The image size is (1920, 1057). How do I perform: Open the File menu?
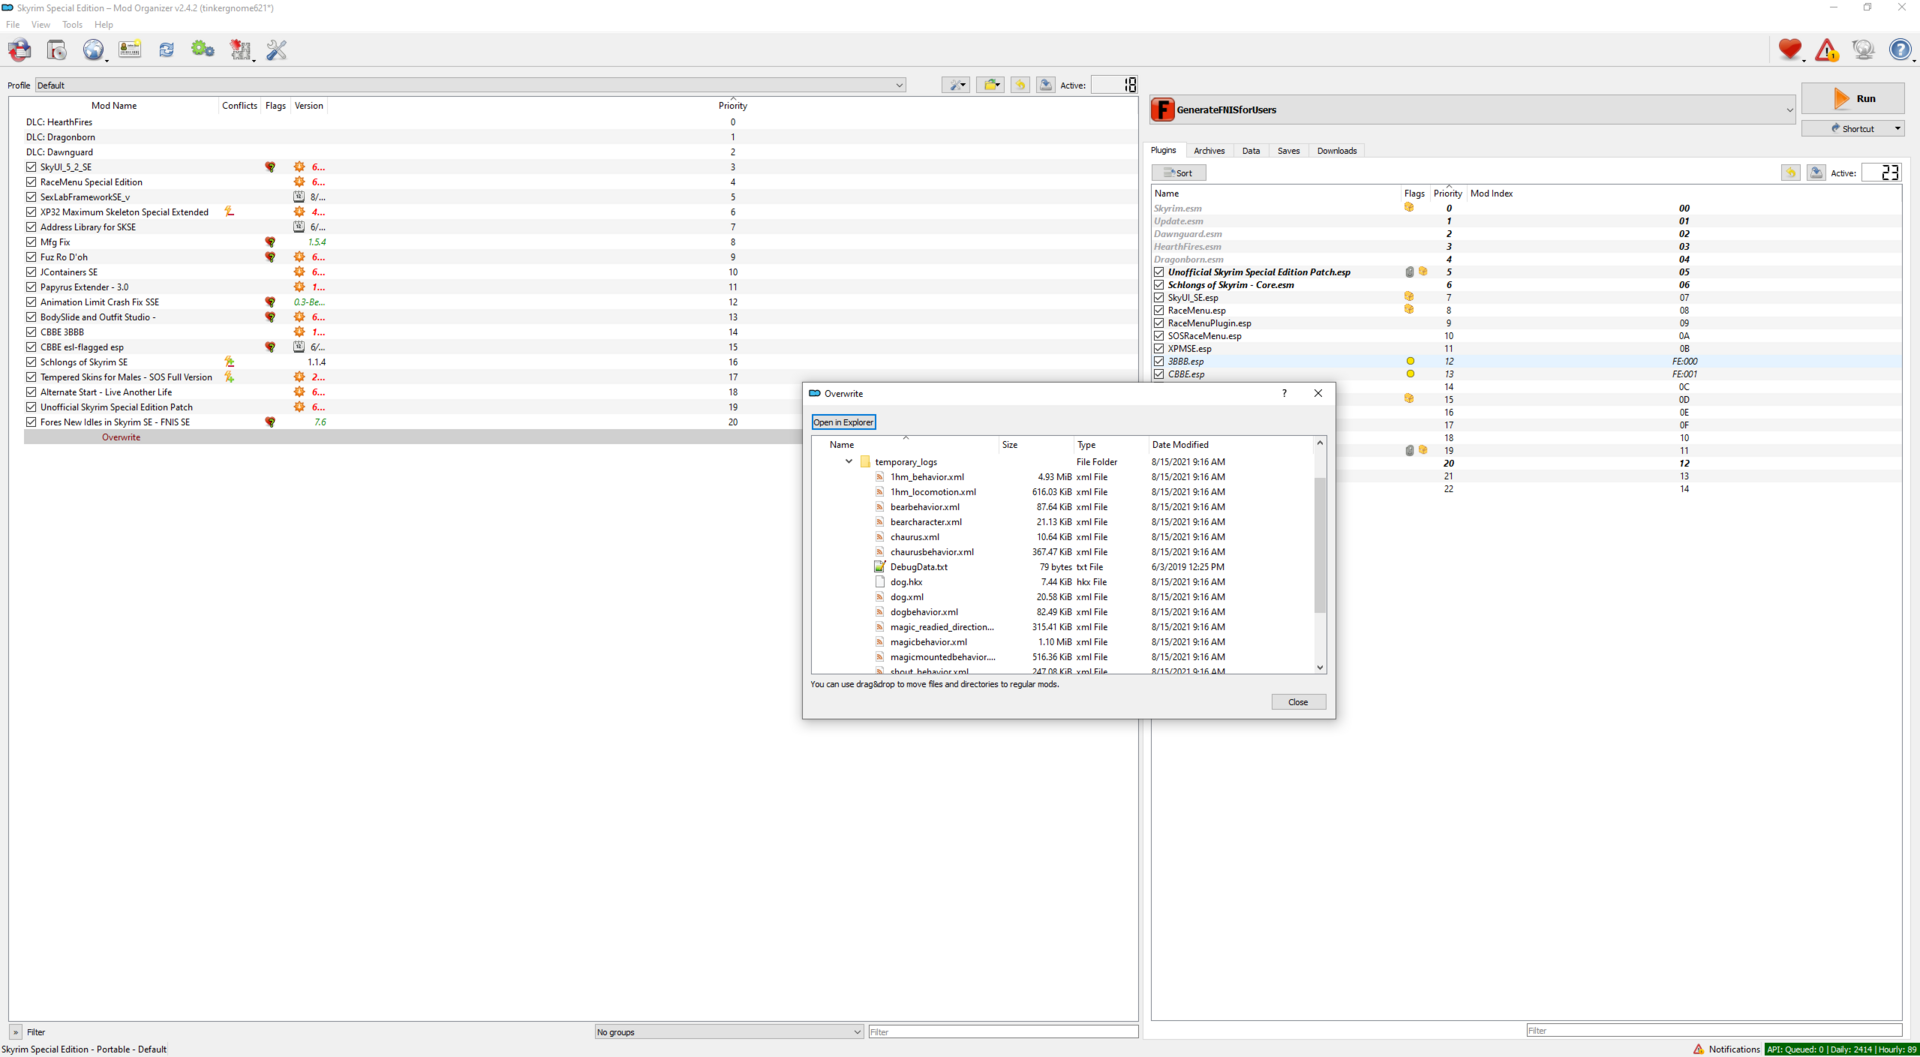click(13, 25)
